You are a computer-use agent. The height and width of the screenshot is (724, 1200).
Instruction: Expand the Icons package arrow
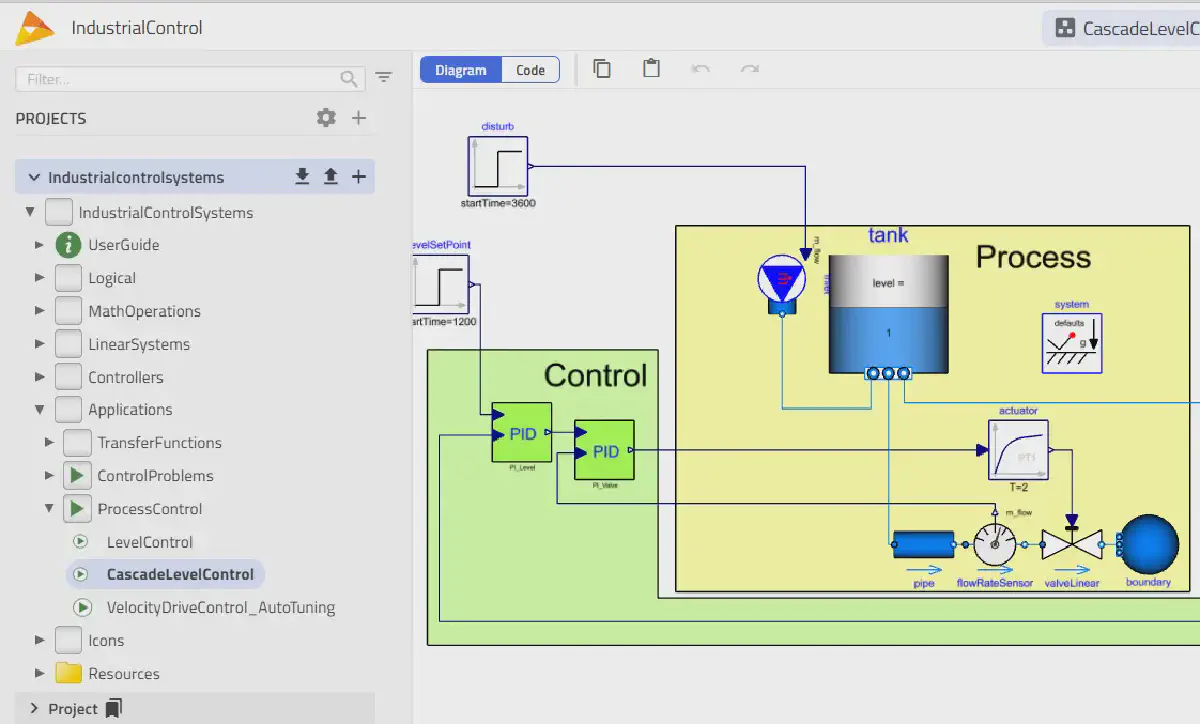click(x=39, y=640)
